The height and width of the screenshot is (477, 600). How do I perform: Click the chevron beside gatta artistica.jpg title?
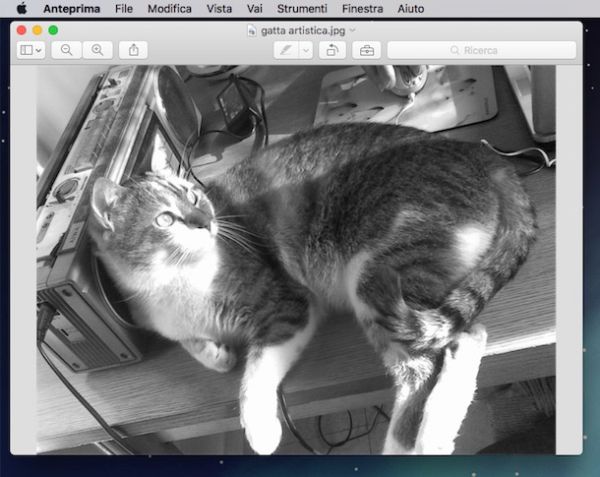click(352, 30)
